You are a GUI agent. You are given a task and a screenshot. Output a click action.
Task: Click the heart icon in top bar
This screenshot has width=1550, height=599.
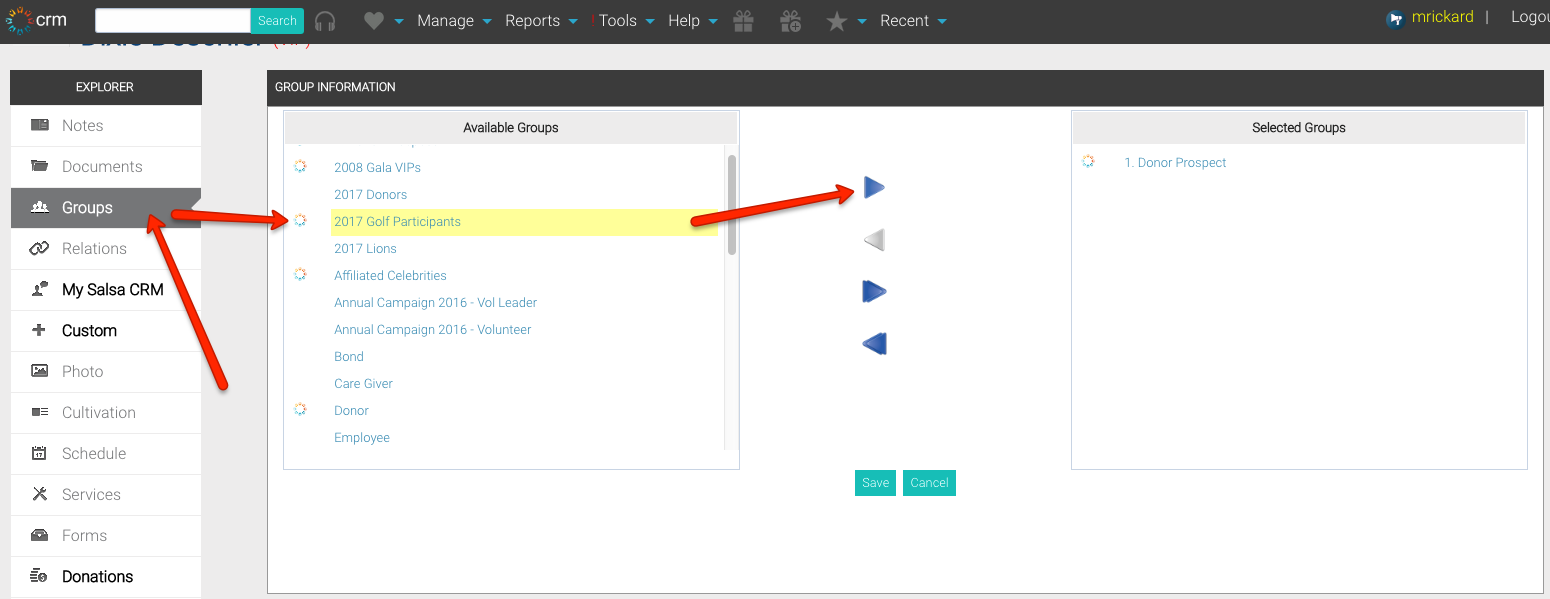tap(374, 21)
